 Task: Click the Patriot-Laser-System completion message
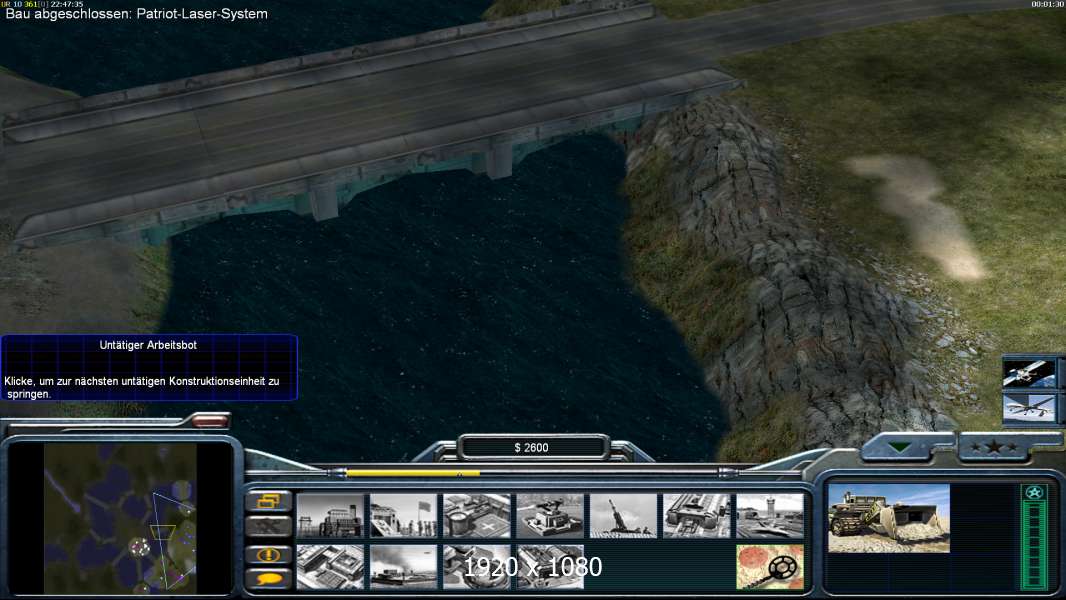coord(137,14)
